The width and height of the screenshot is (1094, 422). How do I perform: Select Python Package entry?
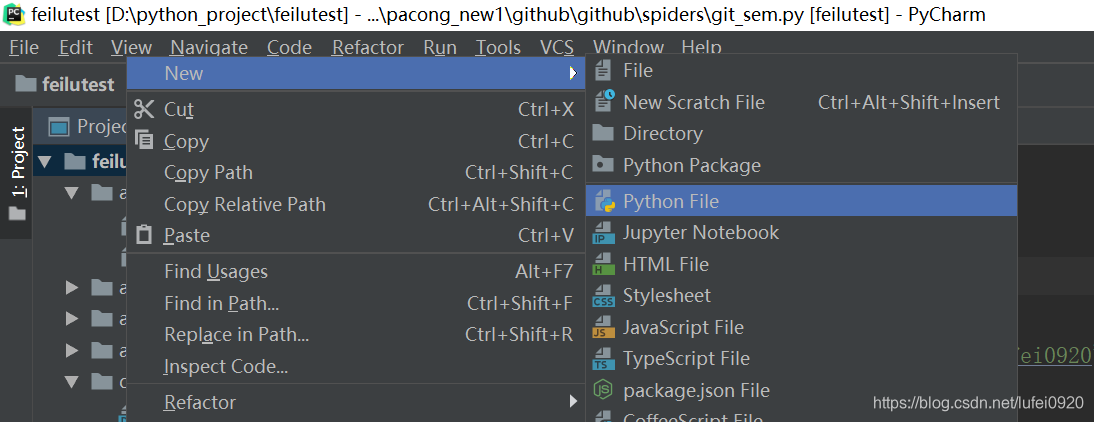pyautogui.click(x=801, y=165)
